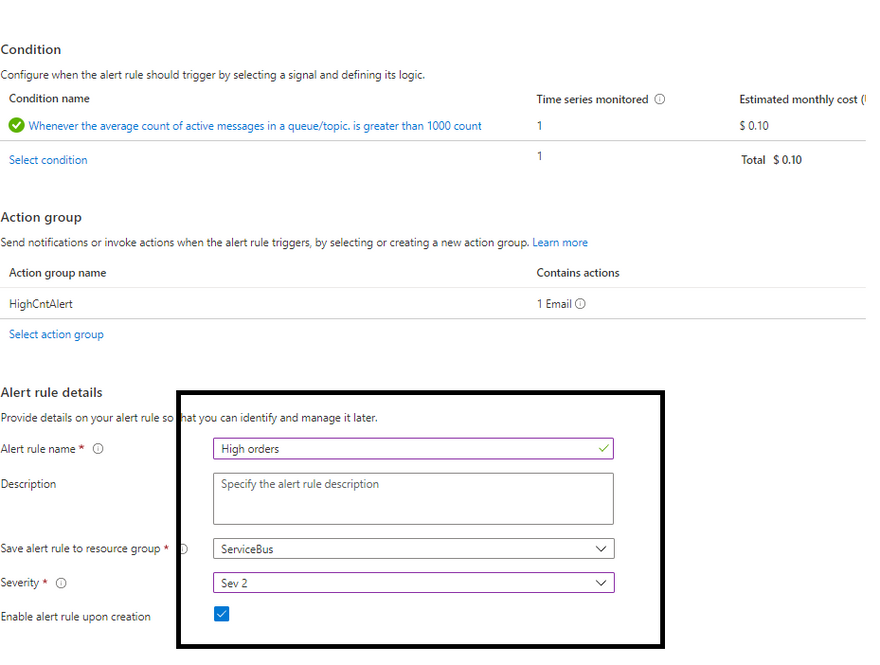Click the High orders alert rule name field

[x=400, y=449]
